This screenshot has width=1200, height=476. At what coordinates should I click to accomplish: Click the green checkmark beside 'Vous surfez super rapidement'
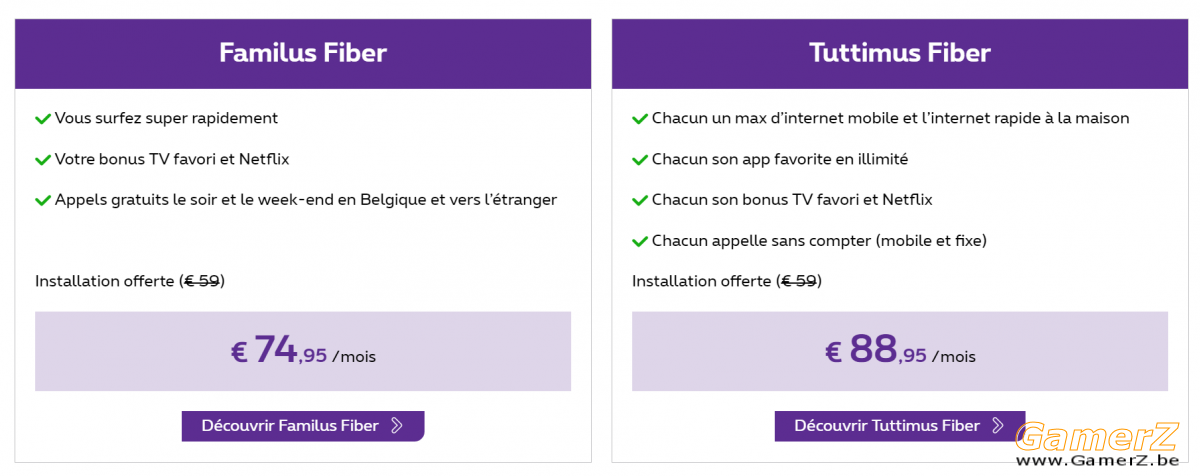pos(43,119)
